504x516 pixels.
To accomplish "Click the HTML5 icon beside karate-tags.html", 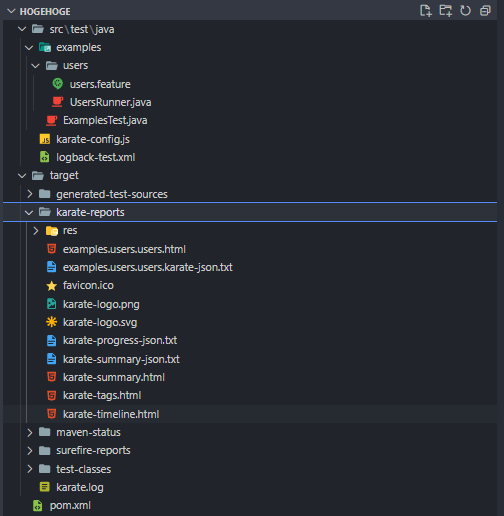I will (x=51, y=395).
